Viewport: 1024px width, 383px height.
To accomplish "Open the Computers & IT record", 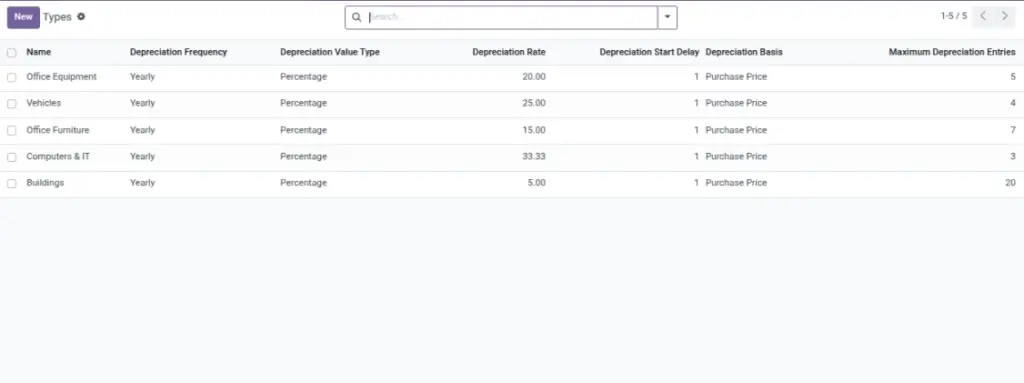I will (58, 157).
